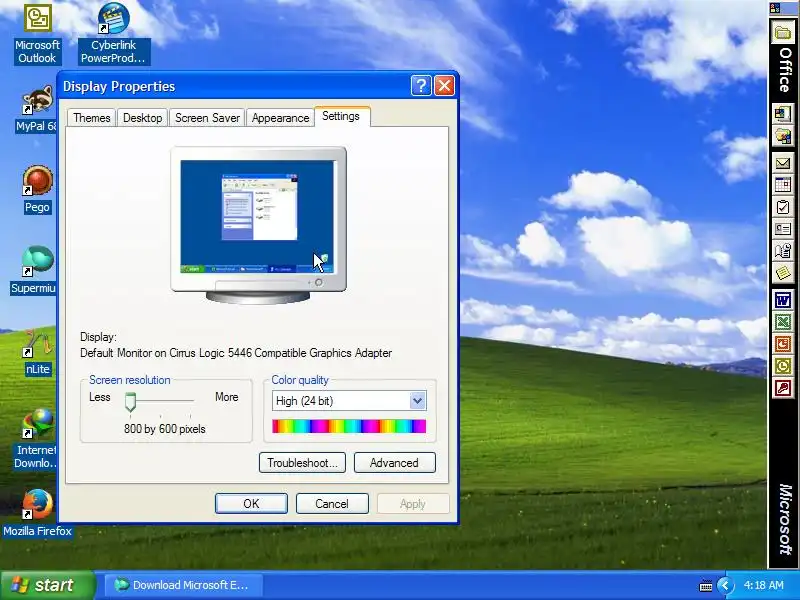Close the Display Properties window
Viewport: 800px width, 600px height.
coord(444,86)
